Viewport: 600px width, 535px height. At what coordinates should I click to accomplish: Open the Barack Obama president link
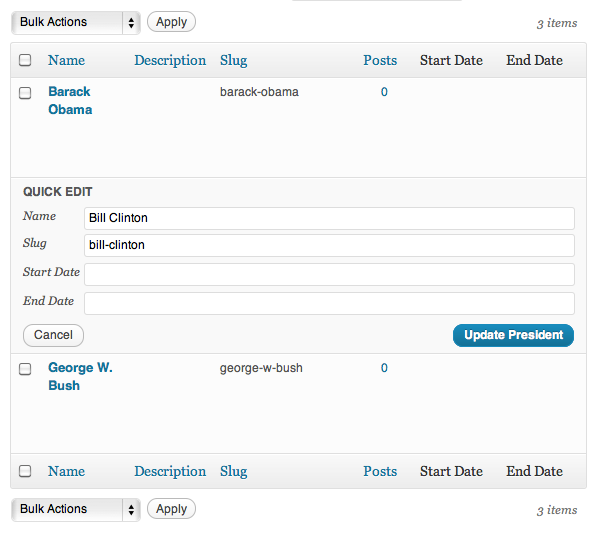[x=70, y=101]
